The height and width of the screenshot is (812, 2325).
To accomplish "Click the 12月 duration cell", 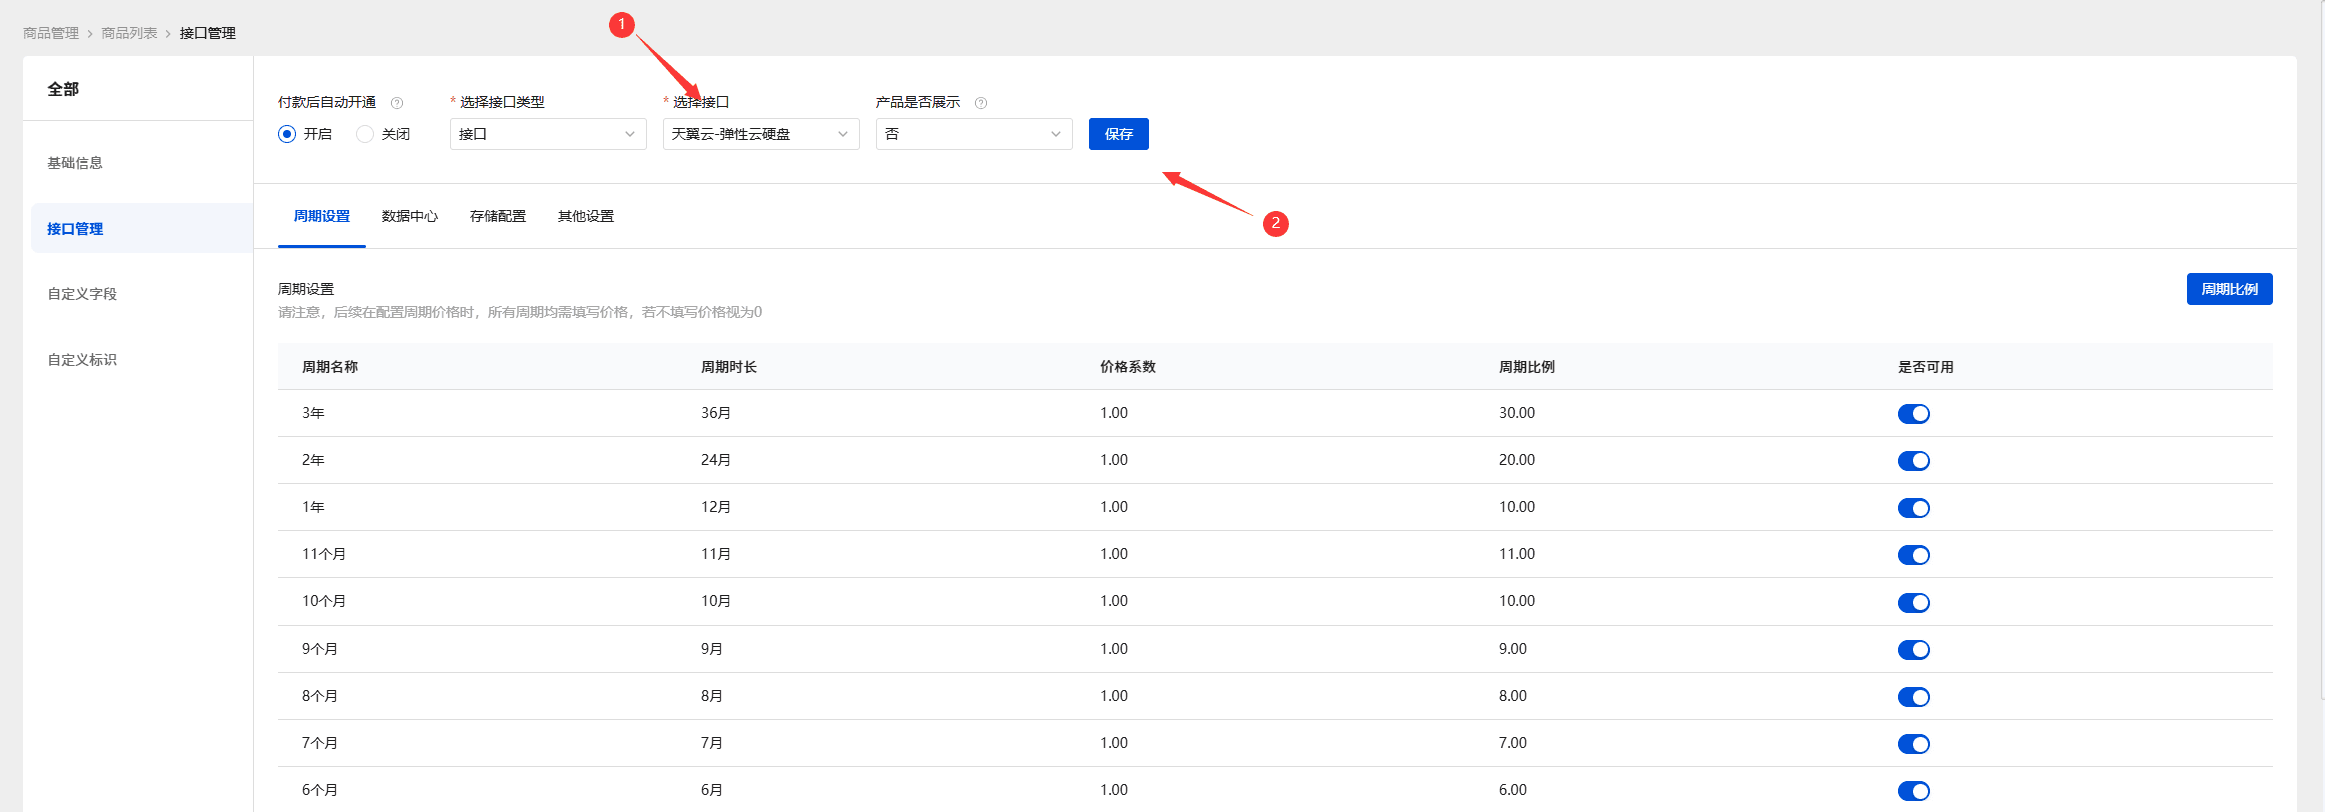I will (x=716, y=507).
